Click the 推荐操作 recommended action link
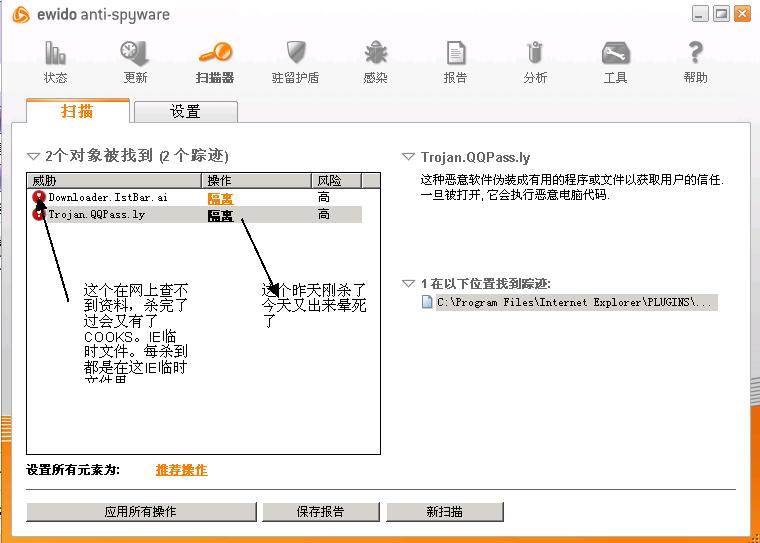The width and height of the screenshot is (760, 543). [182, 470]
